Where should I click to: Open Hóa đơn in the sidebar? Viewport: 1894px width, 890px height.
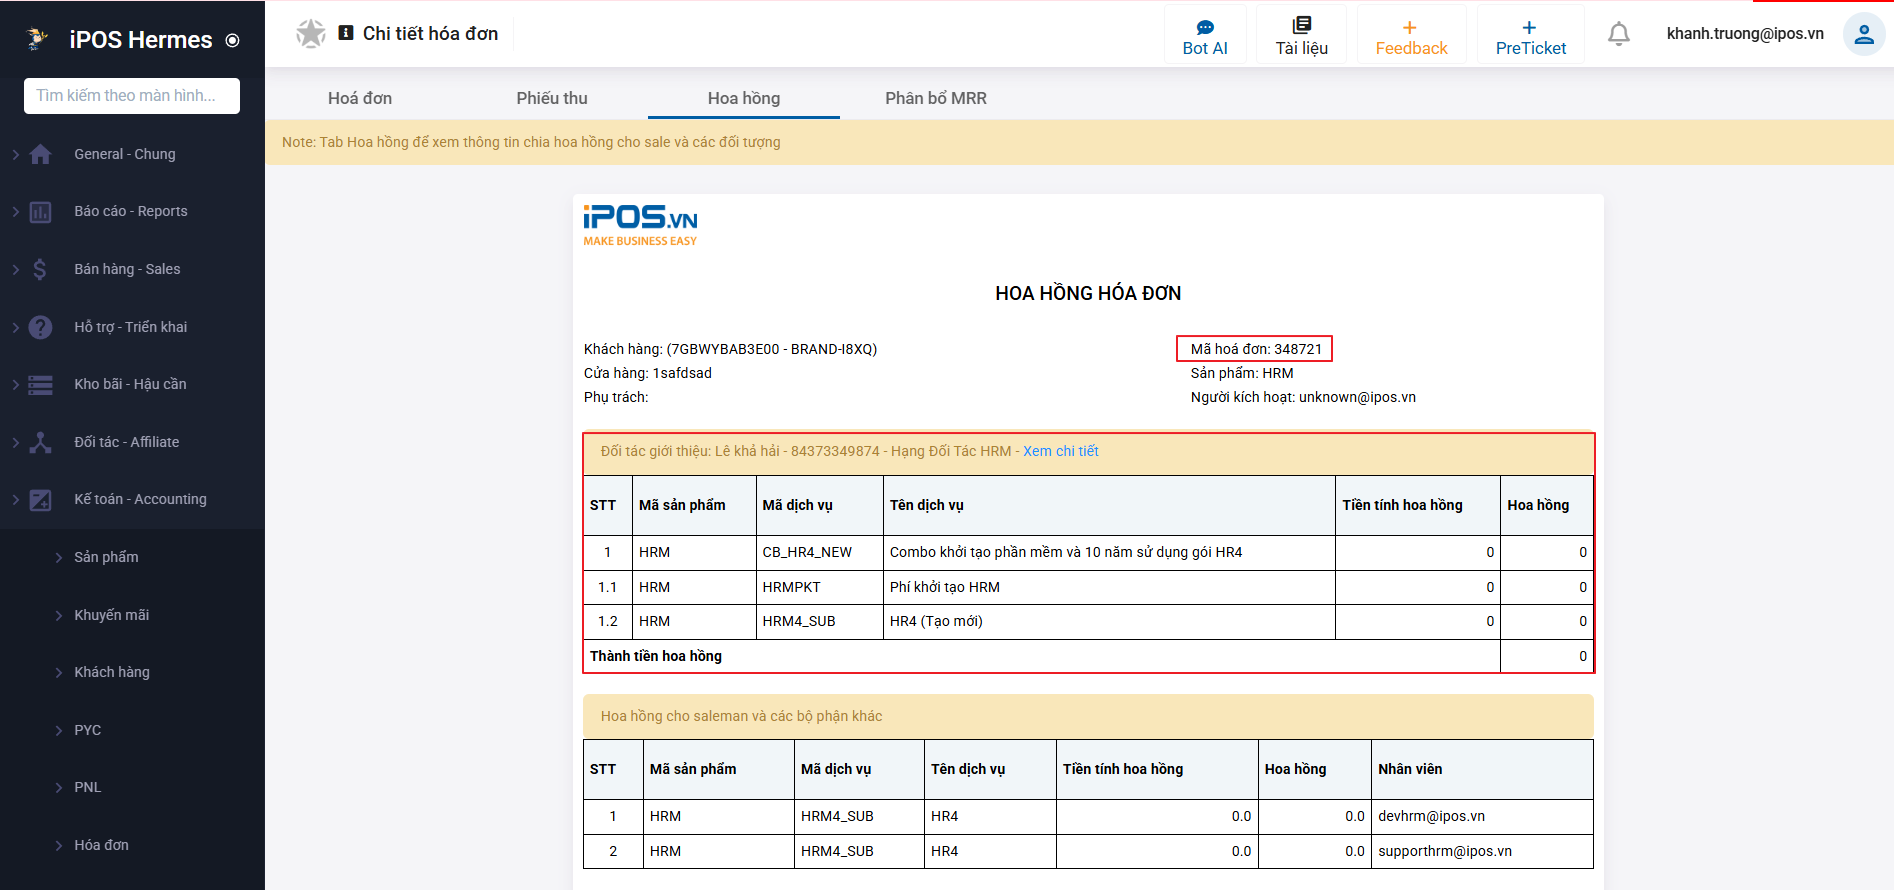point(101,845)
